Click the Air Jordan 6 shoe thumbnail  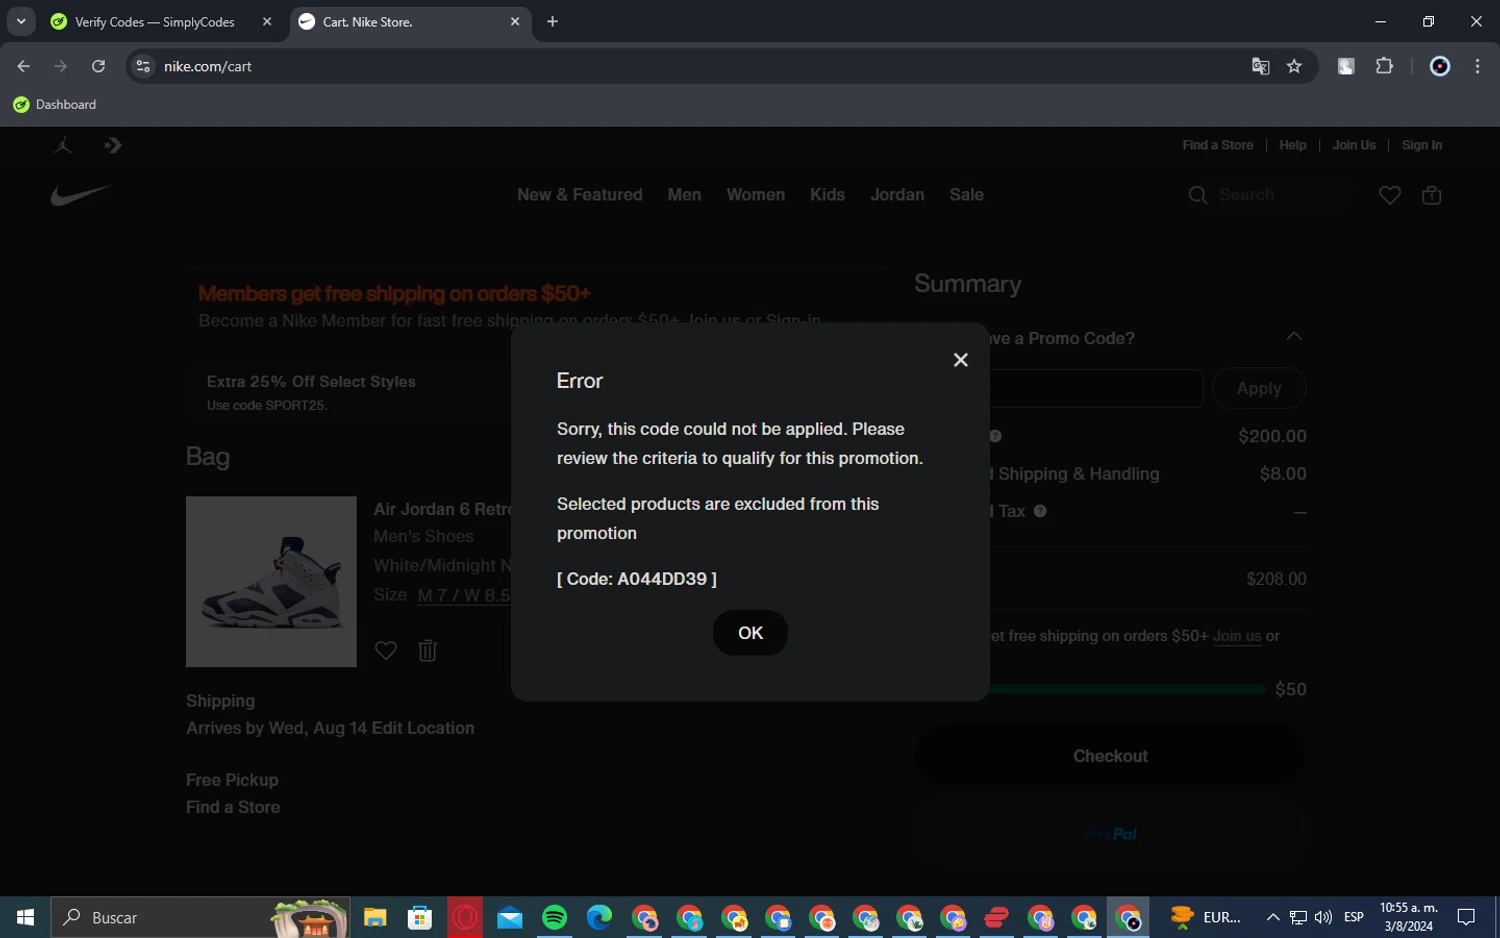(x=271, y=581)
